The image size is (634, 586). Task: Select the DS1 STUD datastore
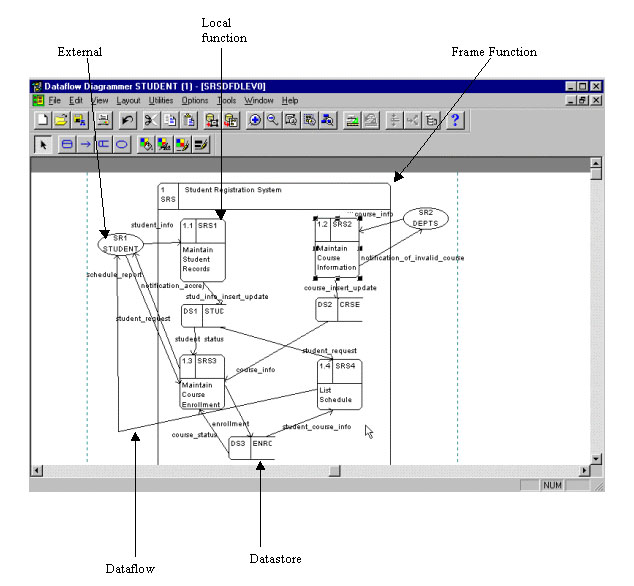(x=203, y=316)
